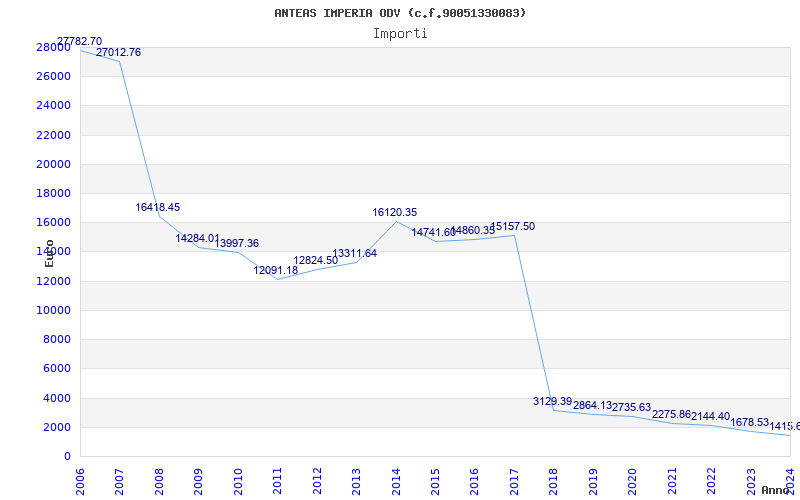Screen dimensions: 800x500
Task: Click x-axis year 2011
Action: pyautogui.click(x=277, y=482)
